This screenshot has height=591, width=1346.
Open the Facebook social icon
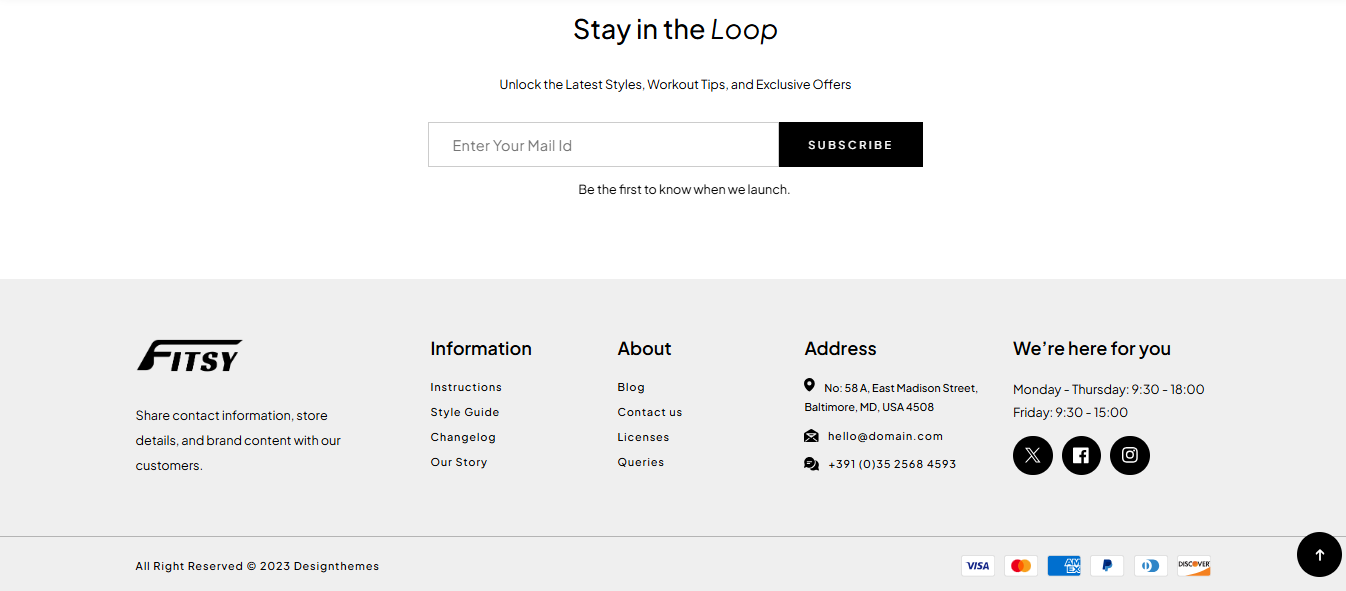(x=1081, y=455)
